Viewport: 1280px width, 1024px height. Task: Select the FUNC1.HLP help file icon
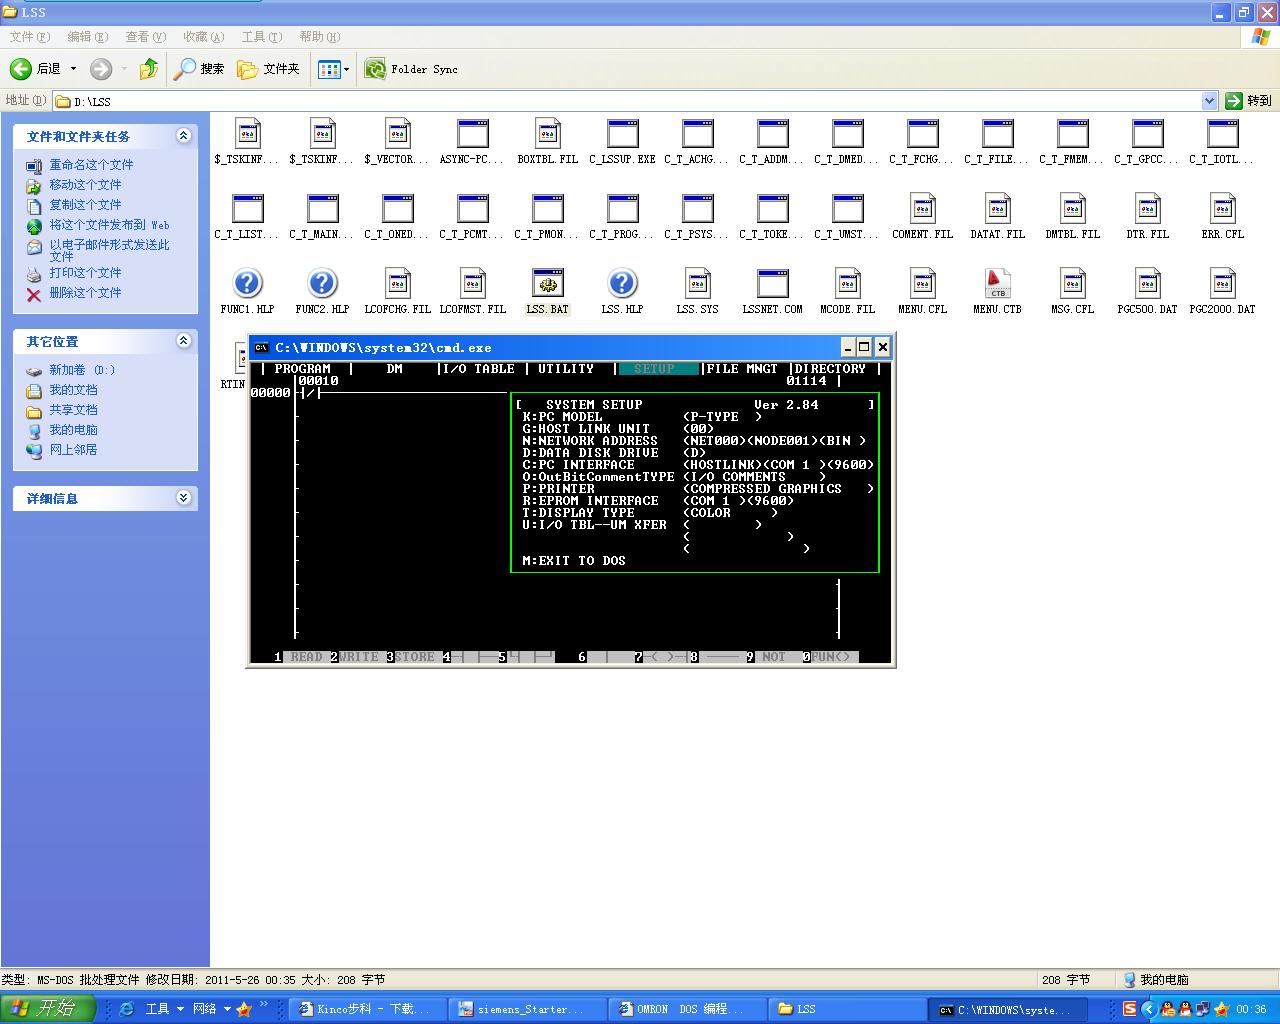pyautogui.click(x=247, y=284)
